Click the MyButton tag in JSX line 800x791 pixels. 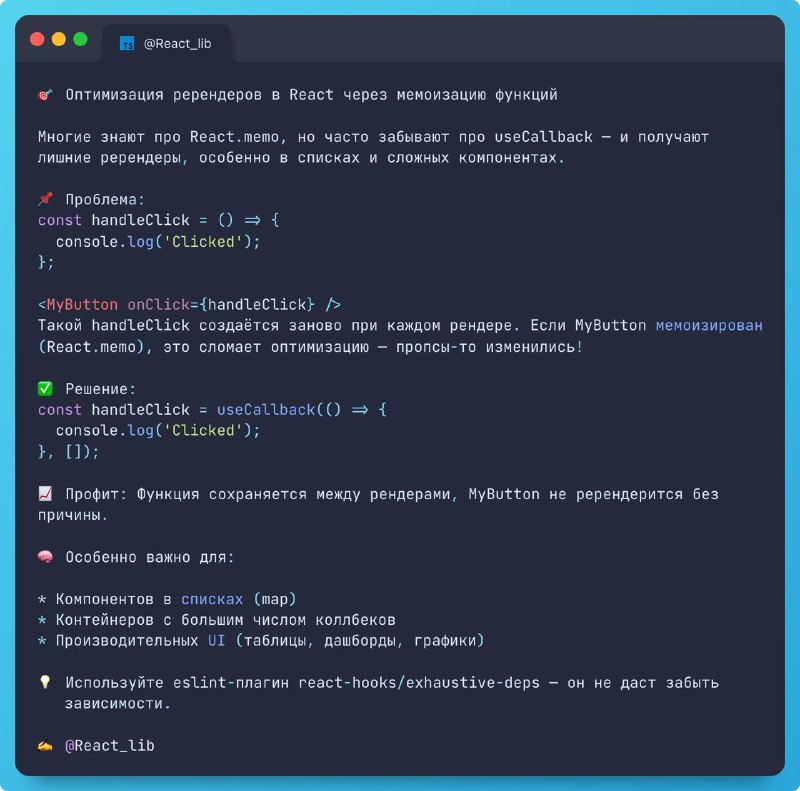pos(82,305)
